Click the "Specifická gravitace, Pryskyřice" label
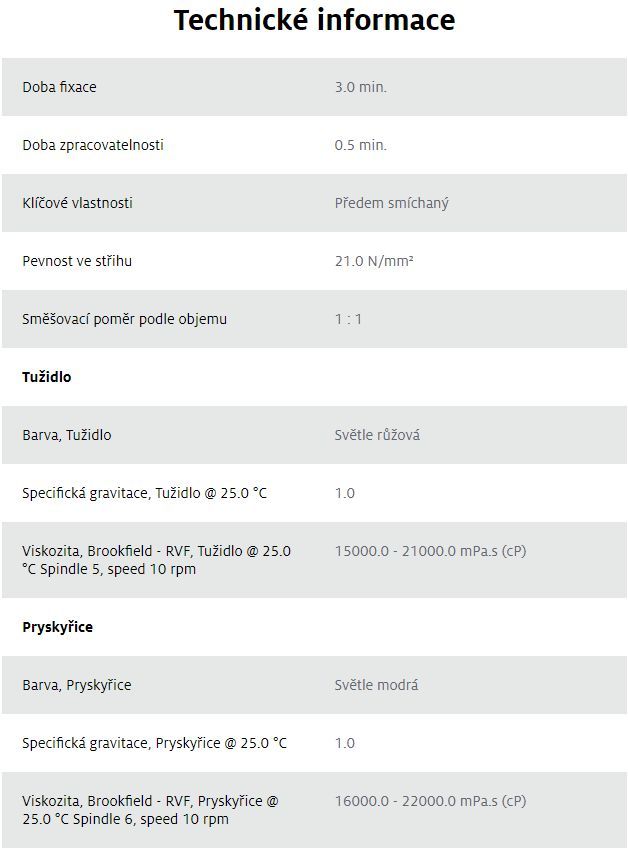 154,743
